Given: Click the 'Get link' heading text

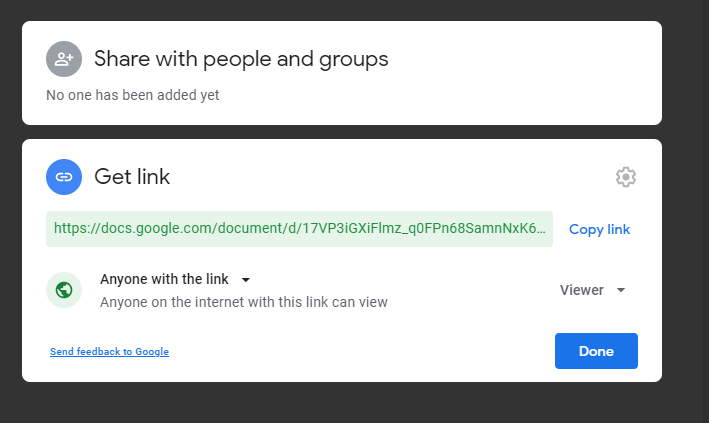Looking at the screenshot, I should (132, 177).
